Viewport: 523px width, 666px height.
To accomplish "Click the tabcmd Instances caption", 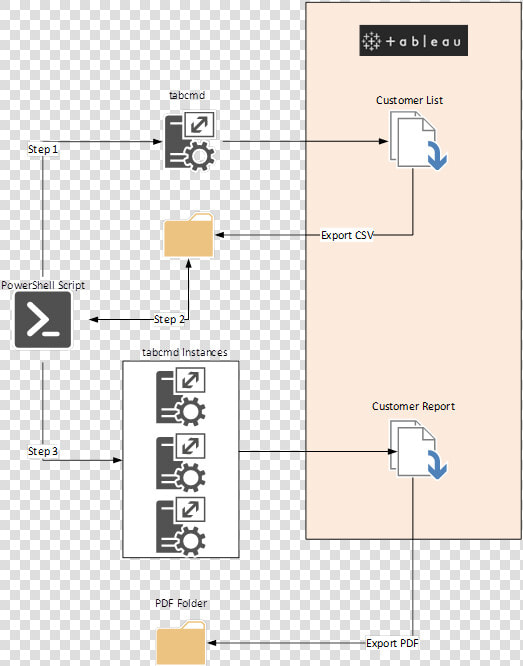I will pyautogui.click(x=184, y=352).
